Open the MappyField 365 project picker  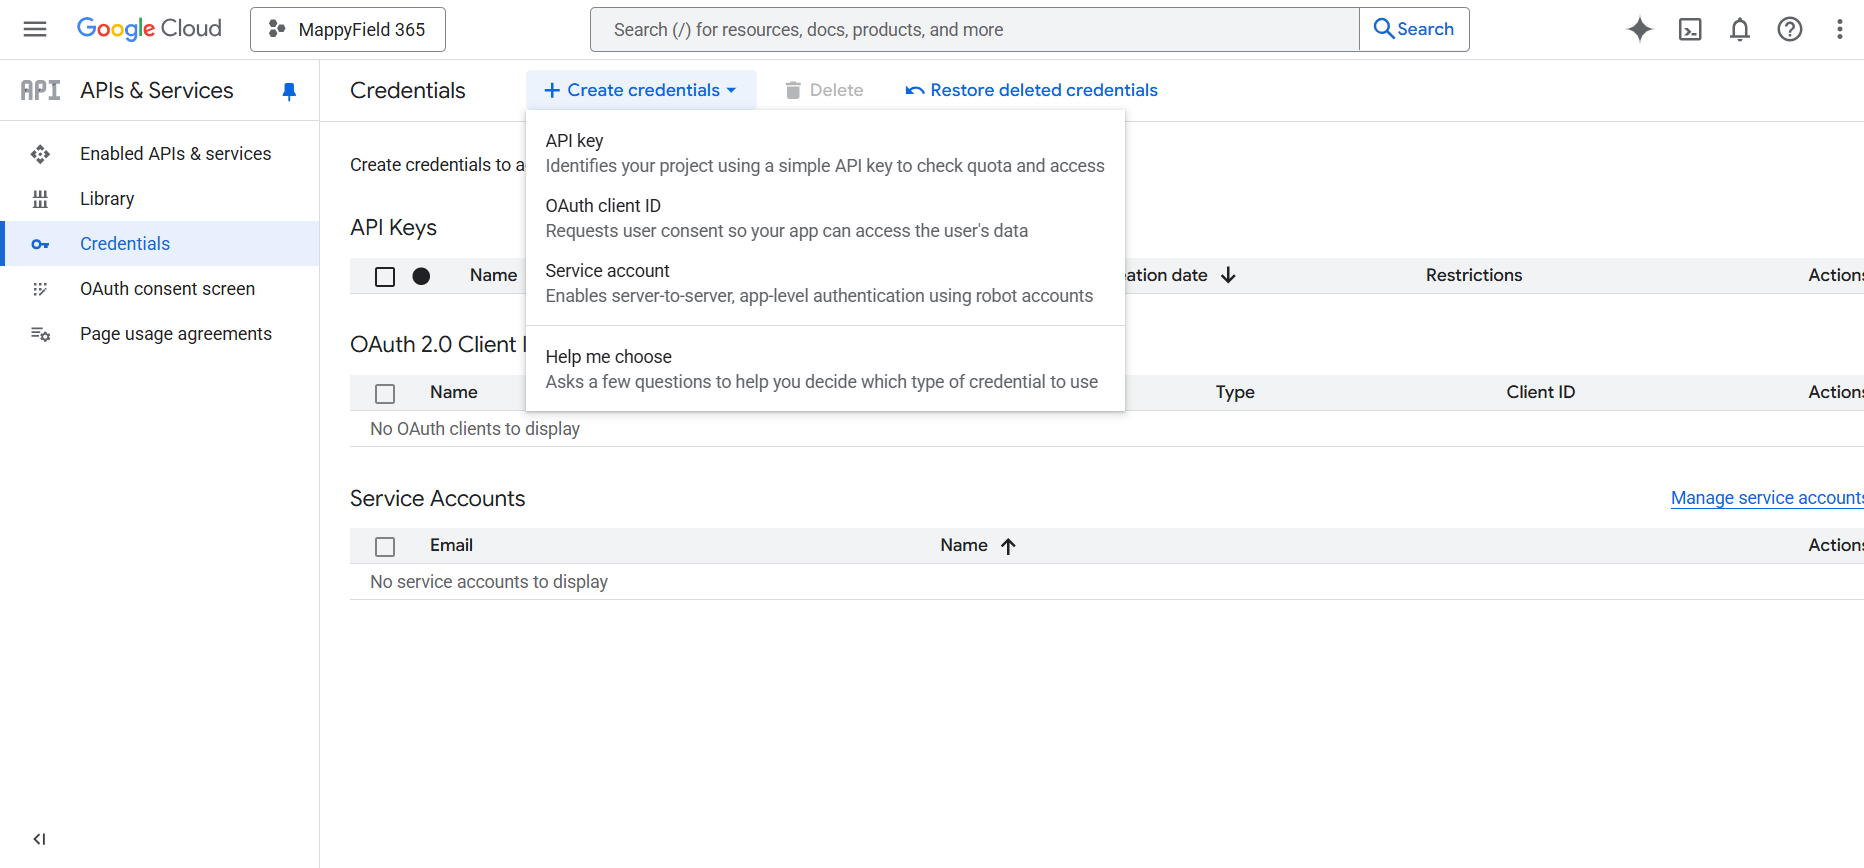pyautogui.click(x=348, y=29)
